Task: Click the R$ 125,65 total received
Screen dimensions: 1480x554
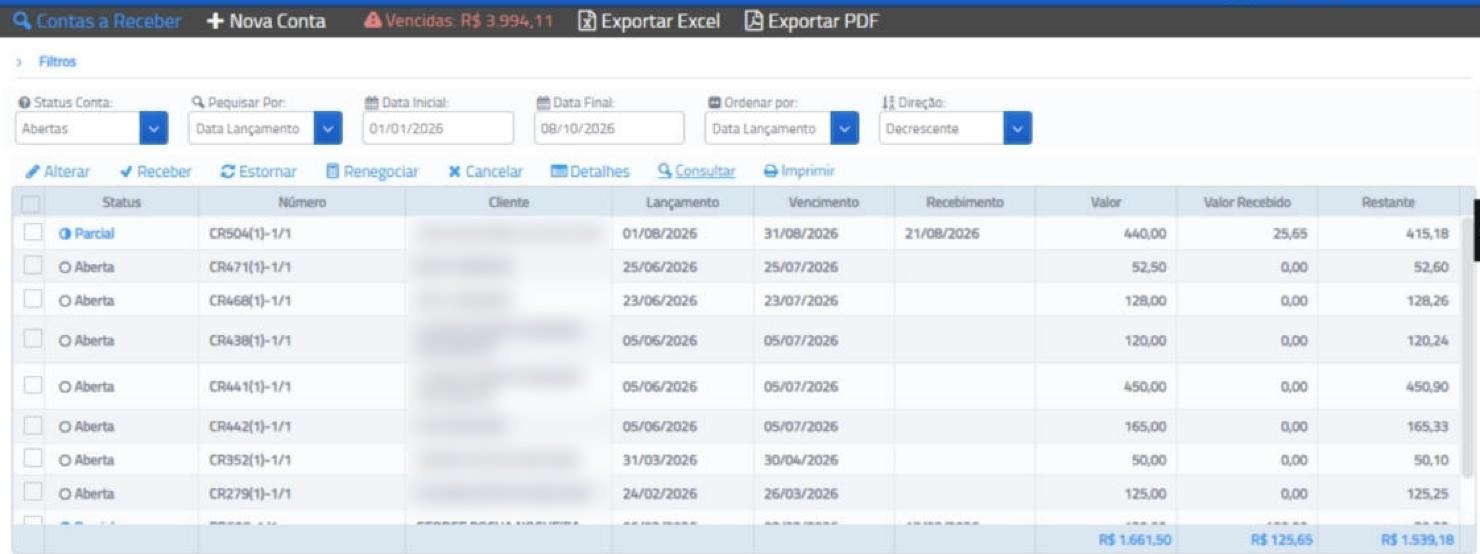Action: [1281, 540]
